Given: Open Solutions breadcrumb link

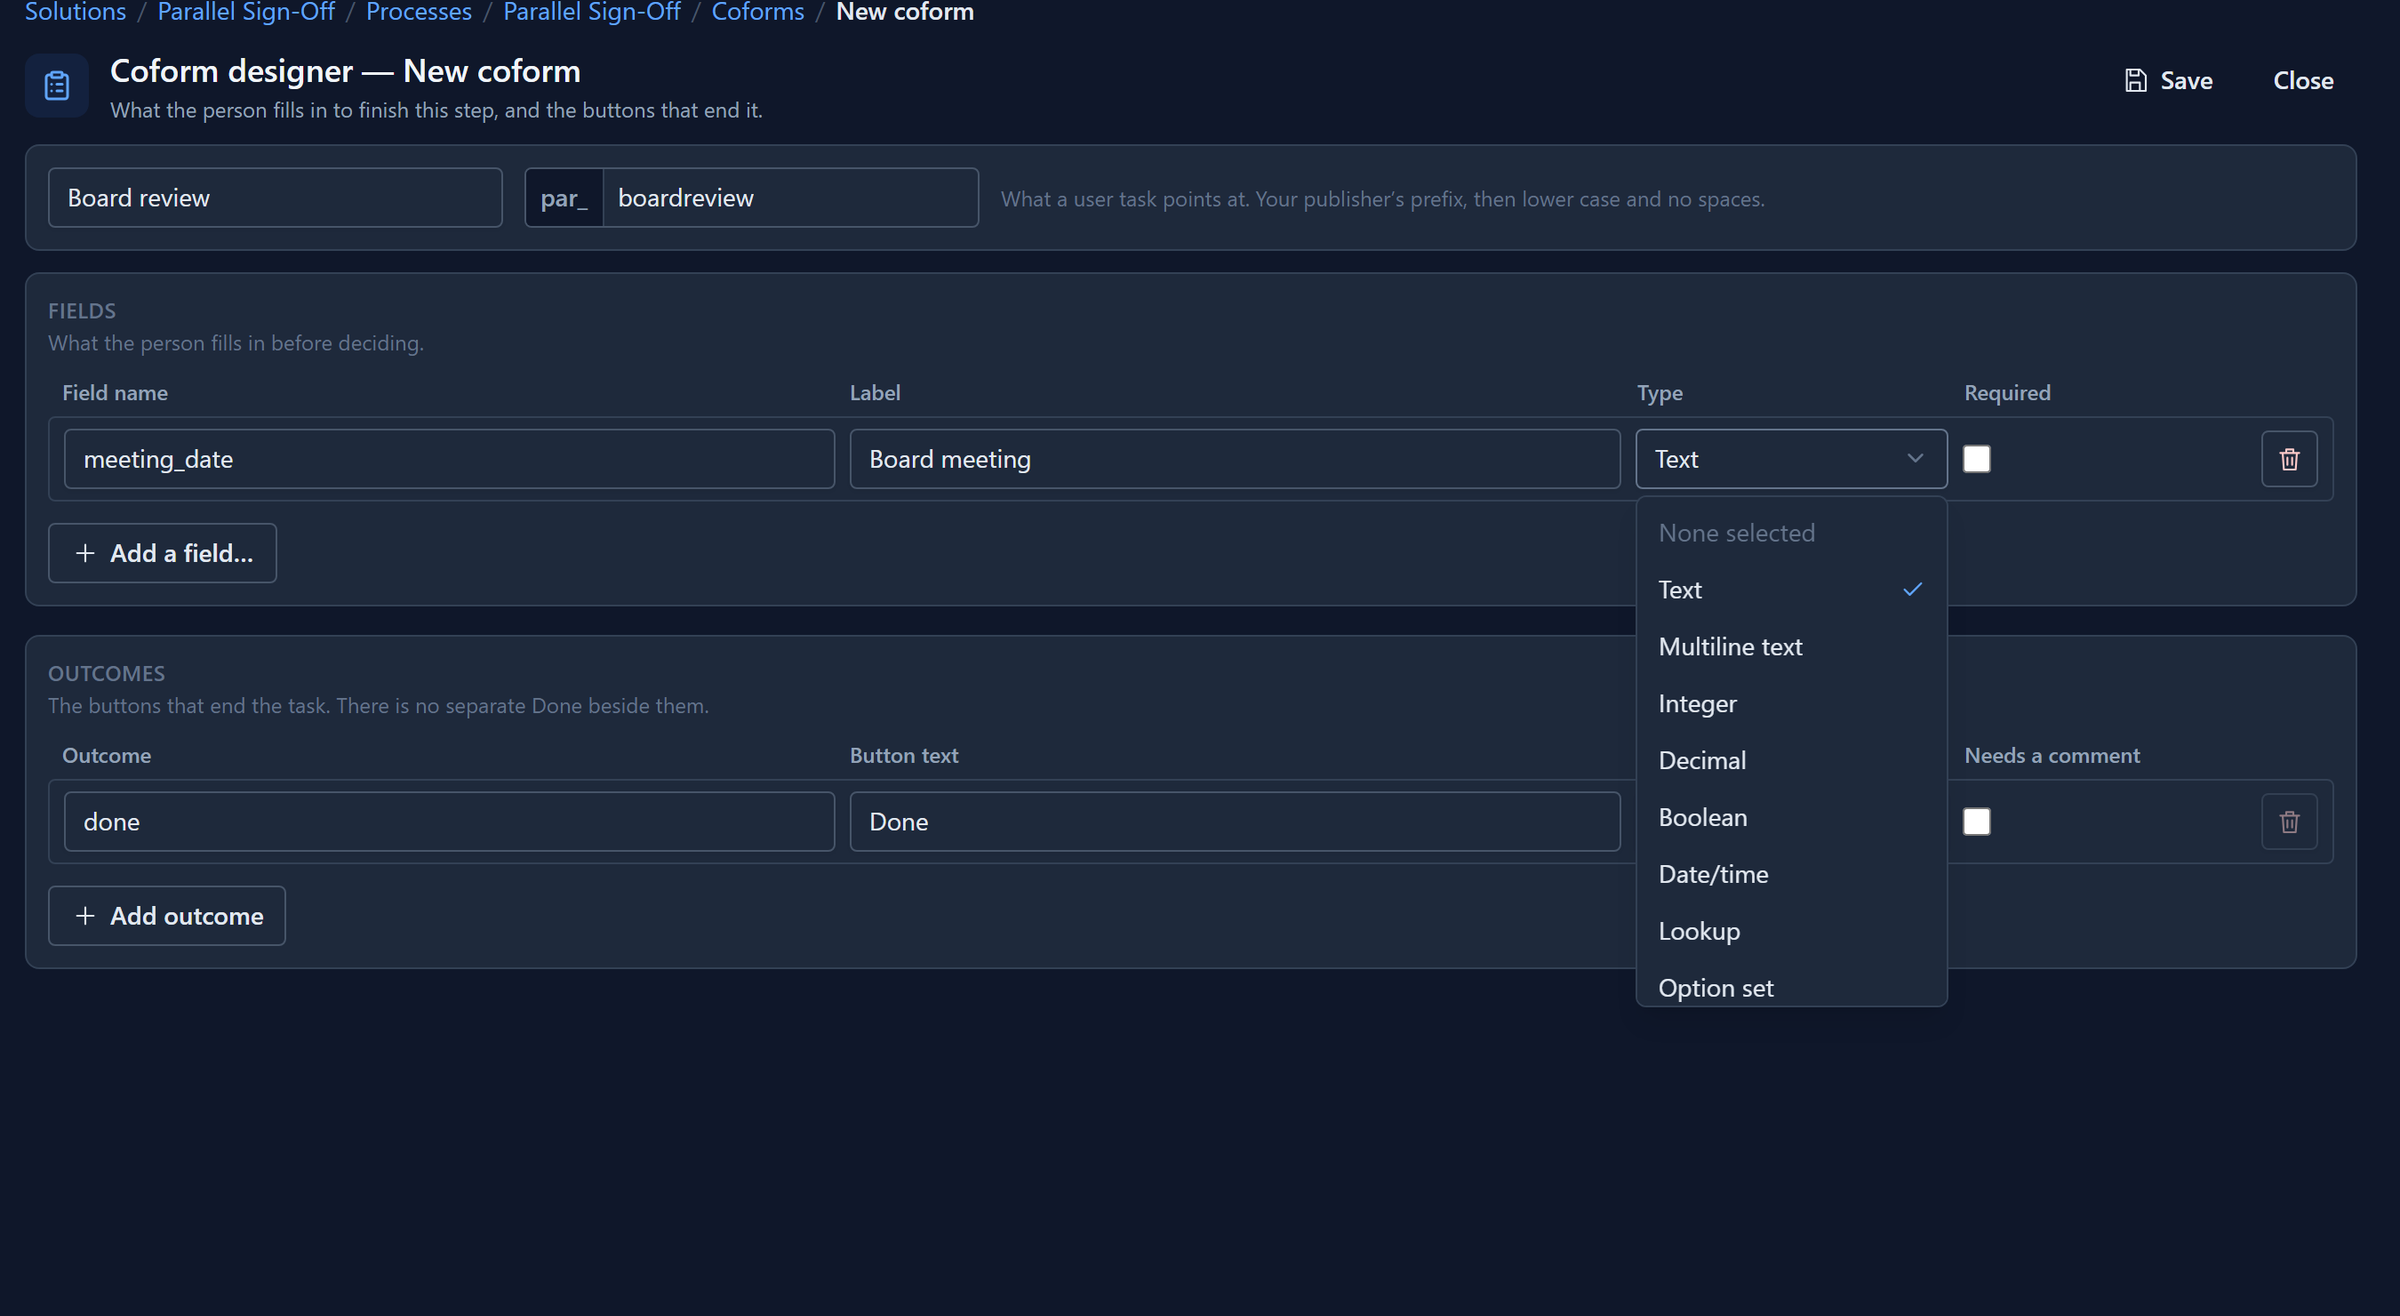Looking at the screenshot, I should coord(76,12).
